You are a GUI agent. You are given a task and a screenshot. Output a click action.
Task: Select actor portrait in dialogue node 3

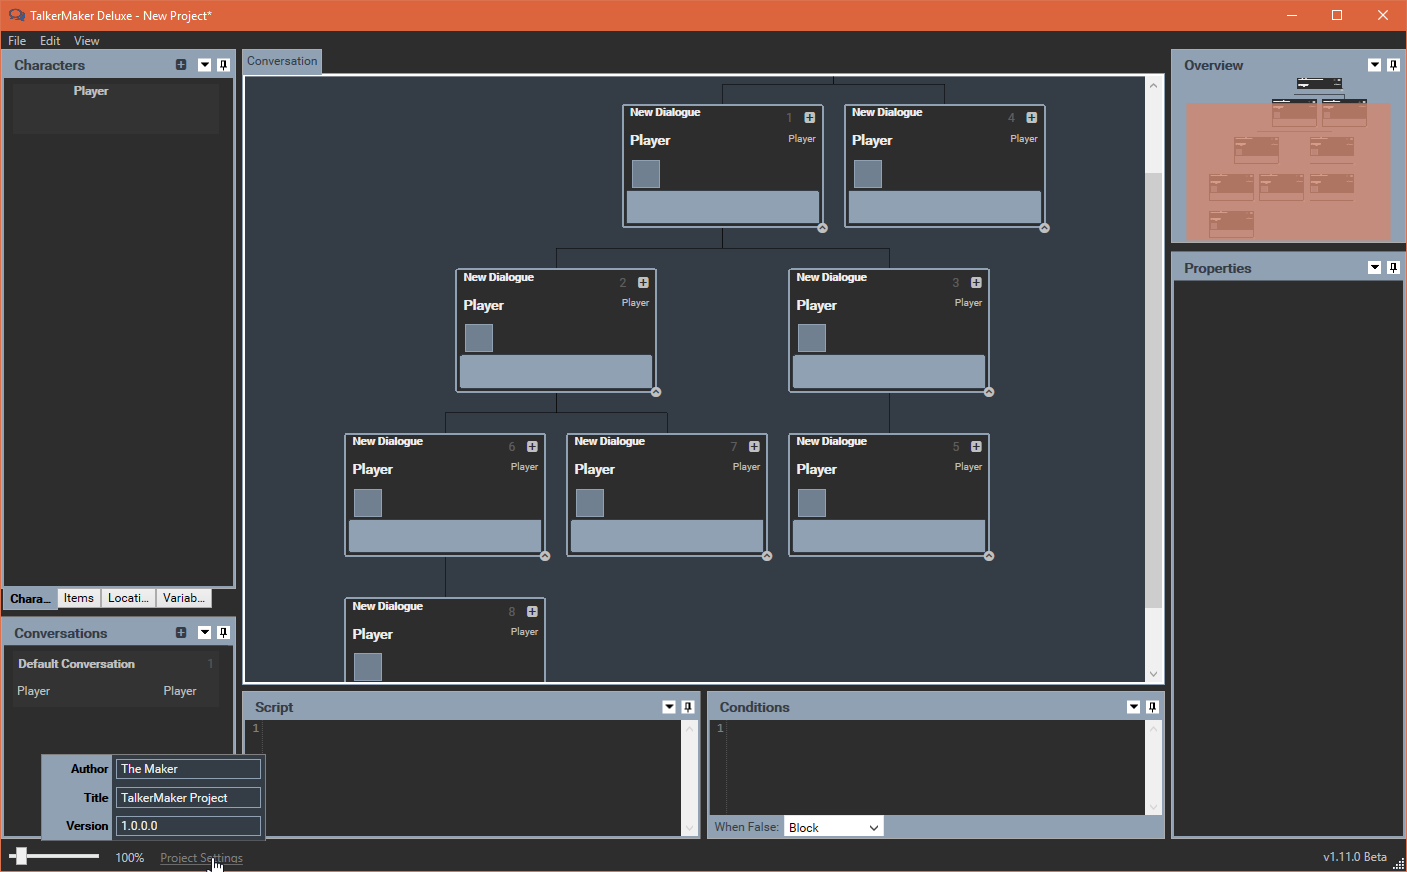pyautogui.click(x=812, y=338)
